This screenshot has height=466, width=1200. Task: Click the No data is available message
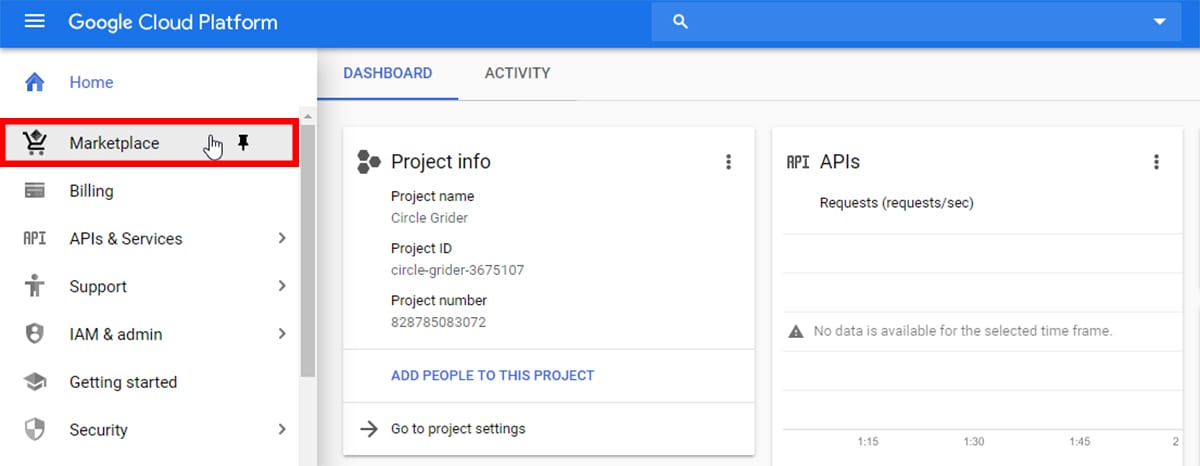click(x=963, y=331)
